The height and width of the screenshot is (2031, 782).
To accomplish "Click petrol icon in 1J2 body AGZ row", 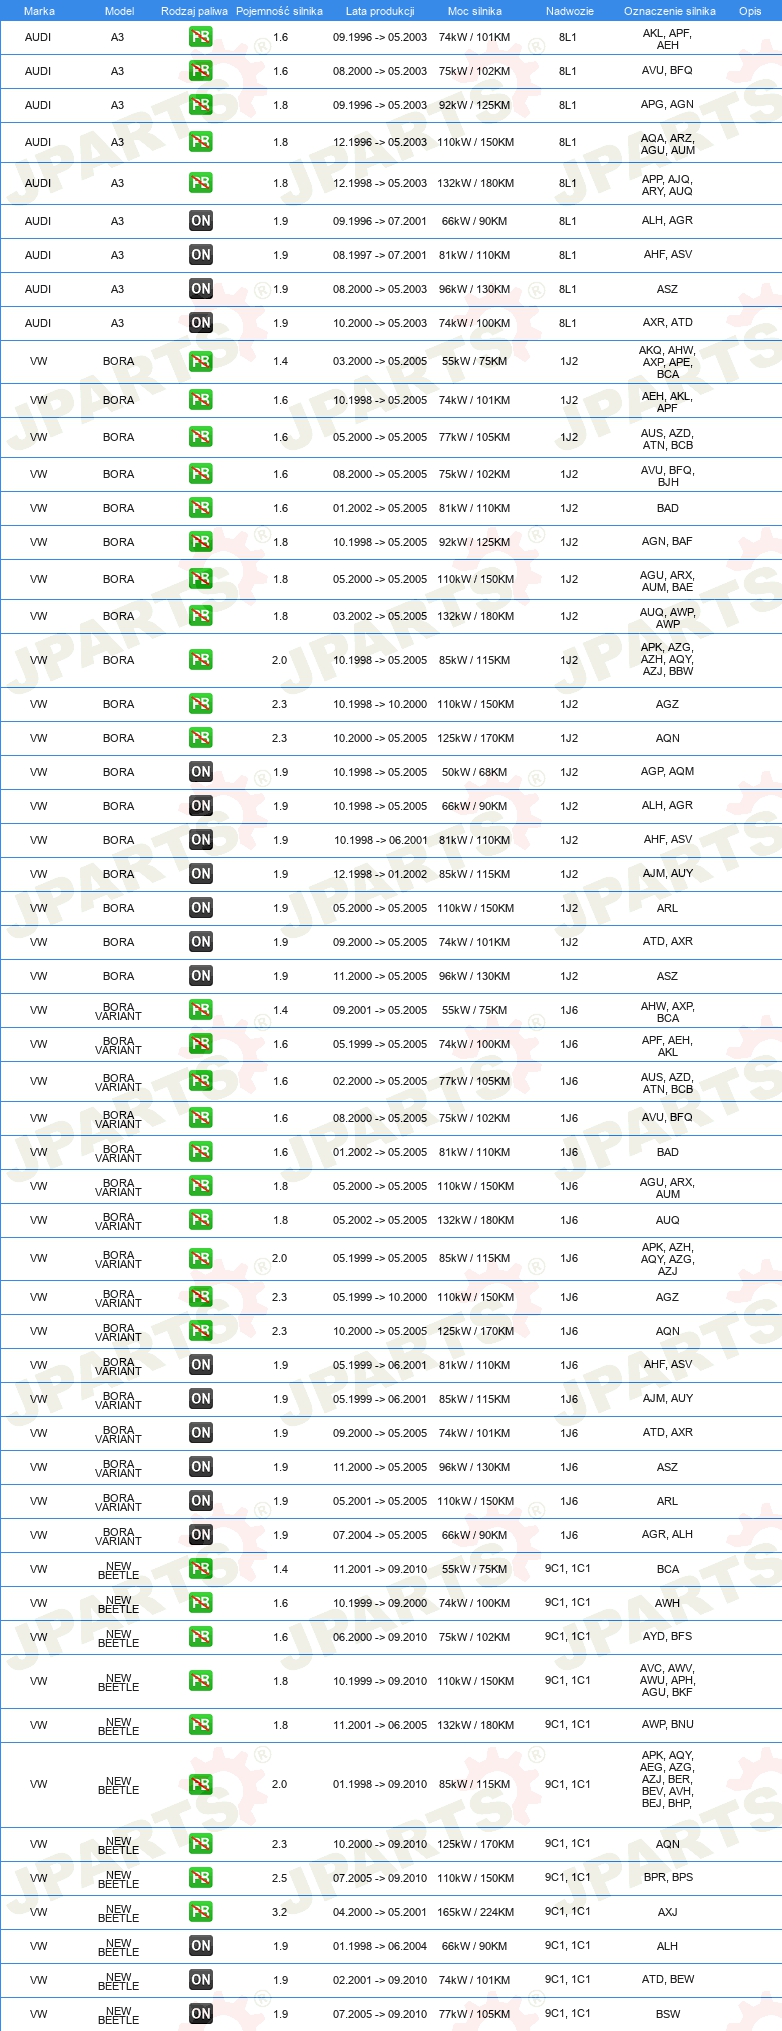I will 200,704.
